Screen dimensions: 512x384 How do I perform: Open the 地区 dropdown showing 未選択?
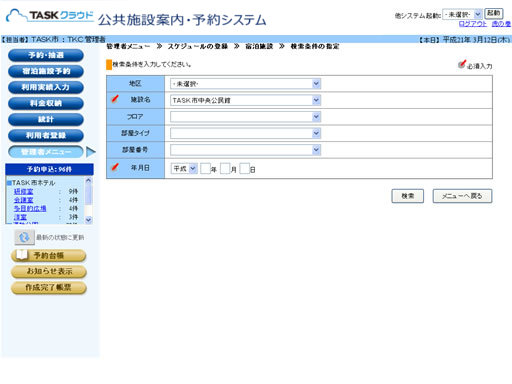245,84
